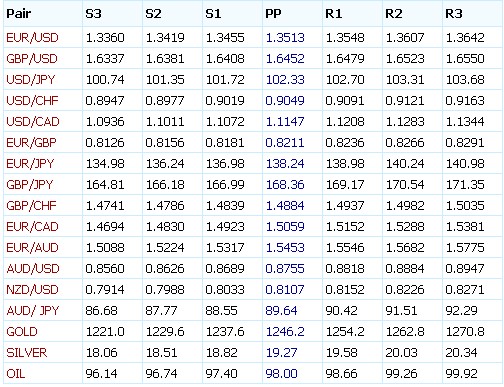504x387 pixels.
Task: Click the USD/CAD R3 value 1.1344
Action: click(465, 122)
